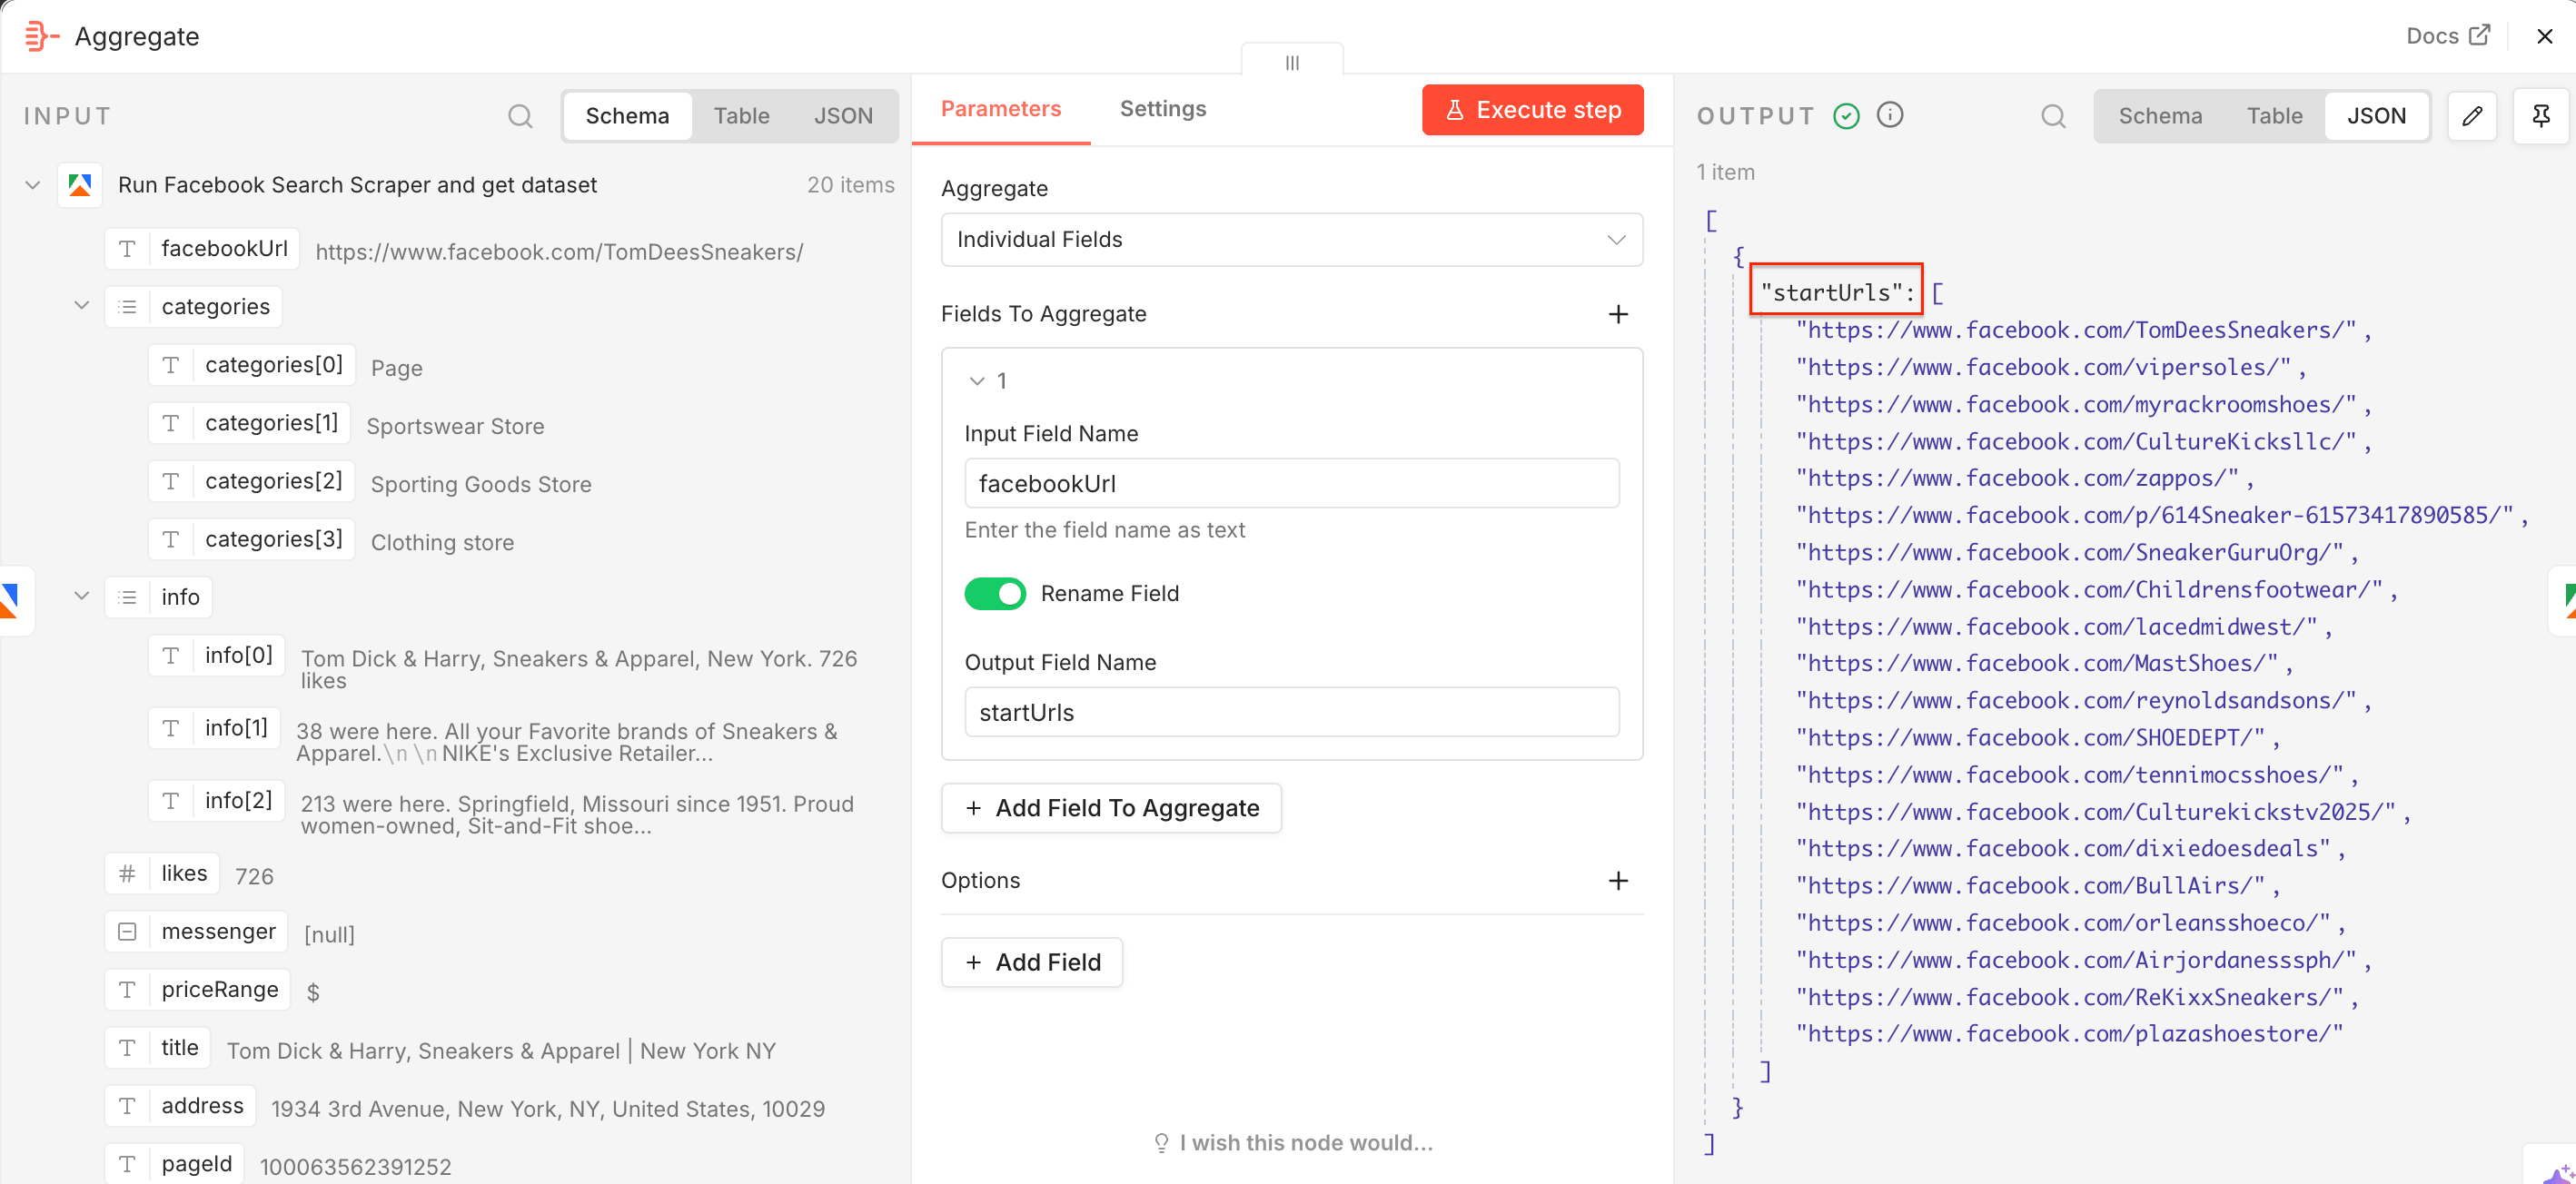Click the output info circle icon

coord(1889,115)
